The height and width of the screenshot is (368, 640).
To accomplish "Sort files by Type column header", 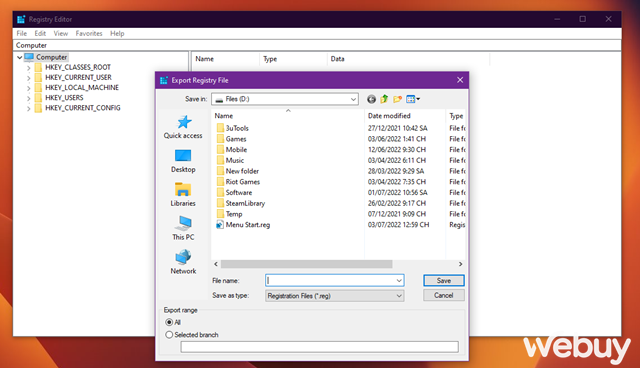I will (456, 116).
